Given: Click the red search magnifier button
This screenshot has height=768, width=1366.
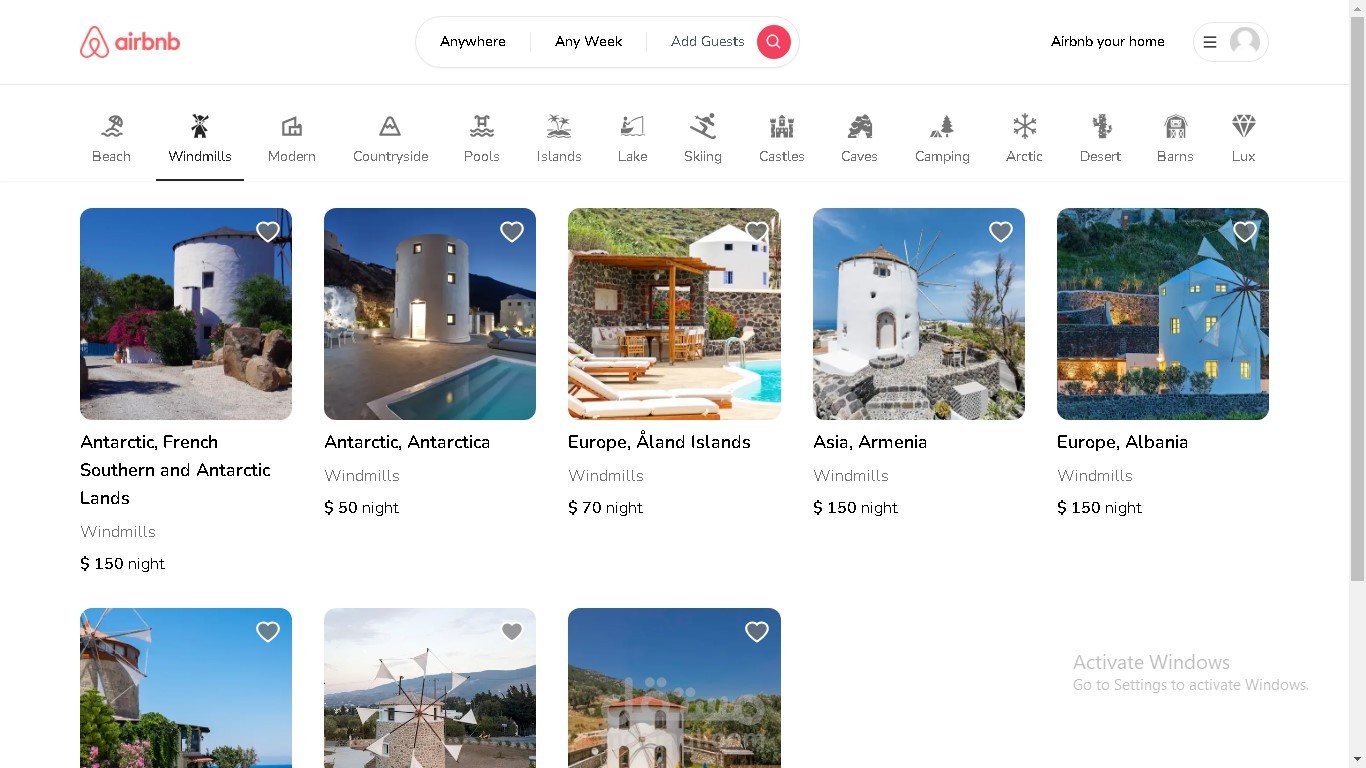Looking at the screenshot, I should point(773,42).
